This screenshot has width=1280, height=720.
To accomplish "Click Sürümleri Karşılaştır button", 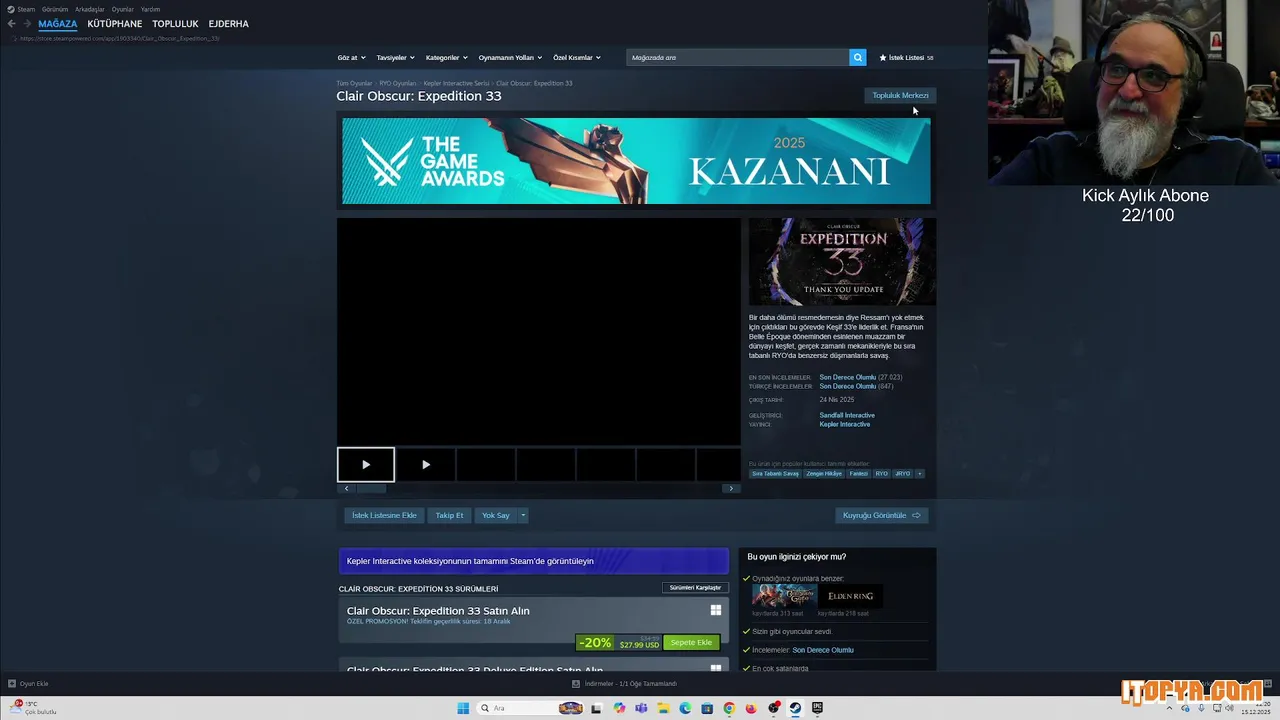I will pyautogui.click(x=695, y=588).
